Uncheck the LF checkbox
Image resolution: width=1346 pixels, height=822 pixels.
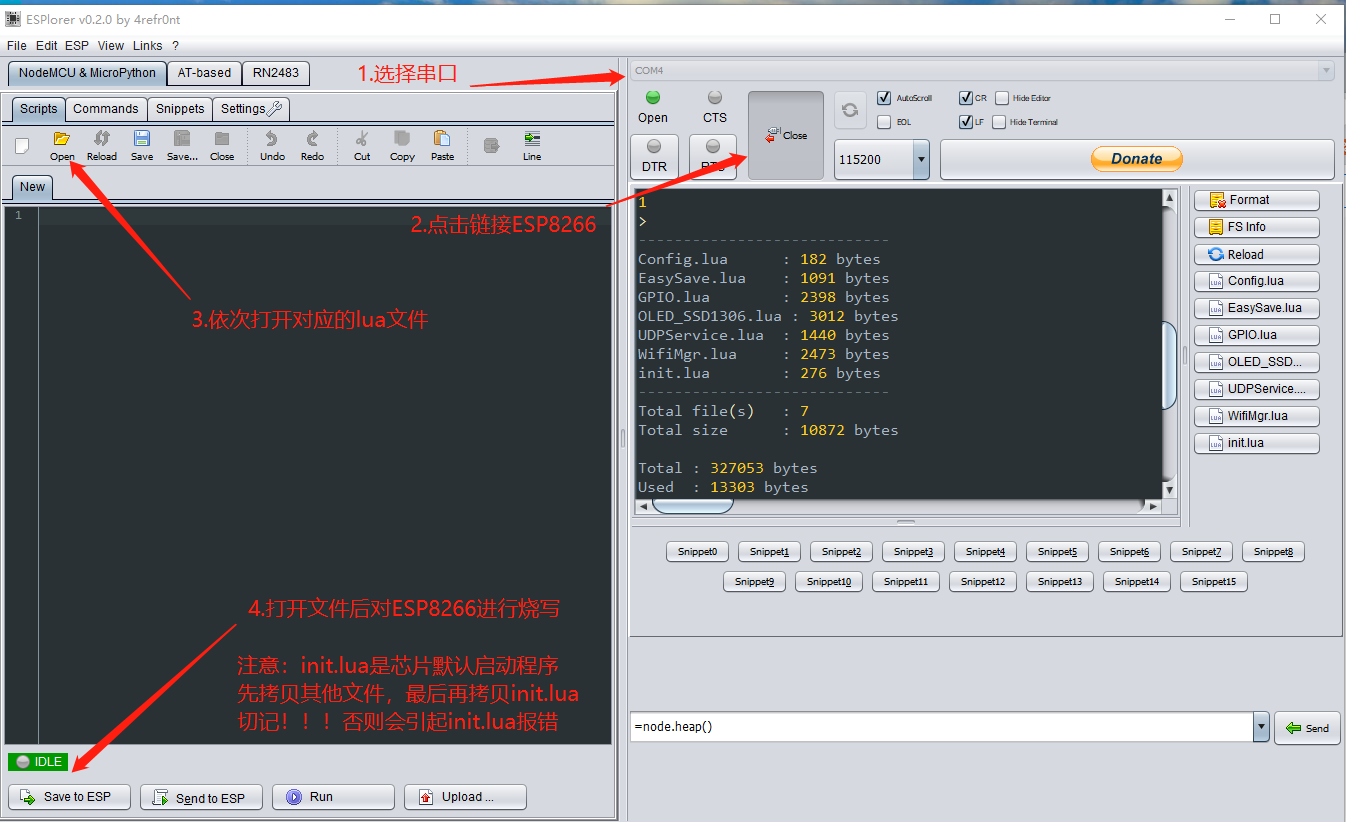tap(966, 122)
